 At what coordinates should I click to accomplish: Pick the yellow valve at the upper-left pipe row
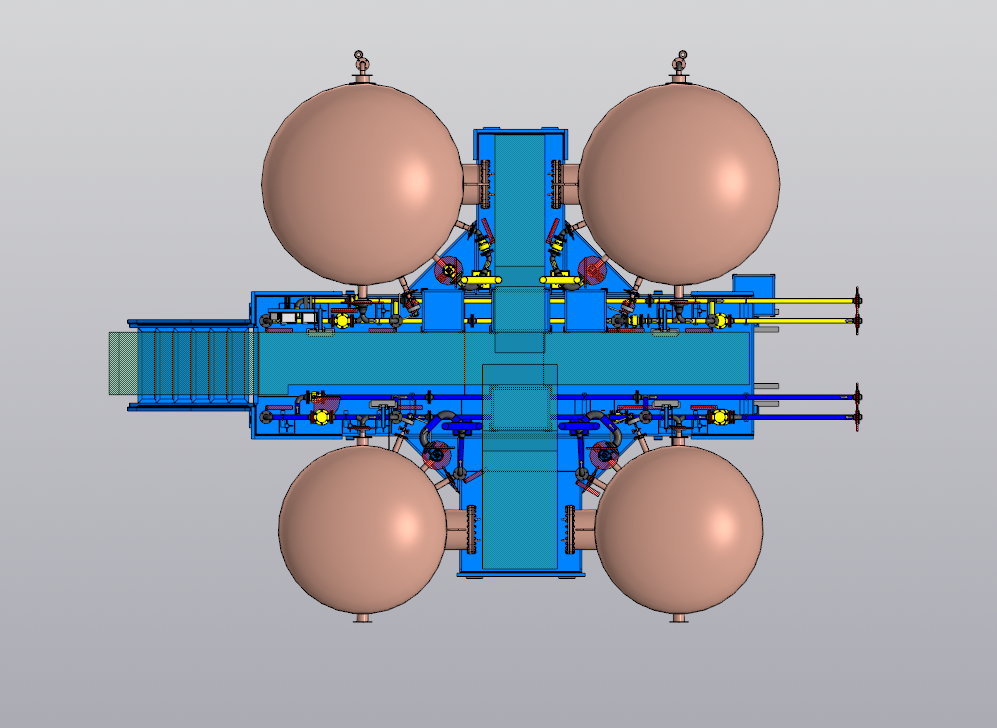coord(344,320)
